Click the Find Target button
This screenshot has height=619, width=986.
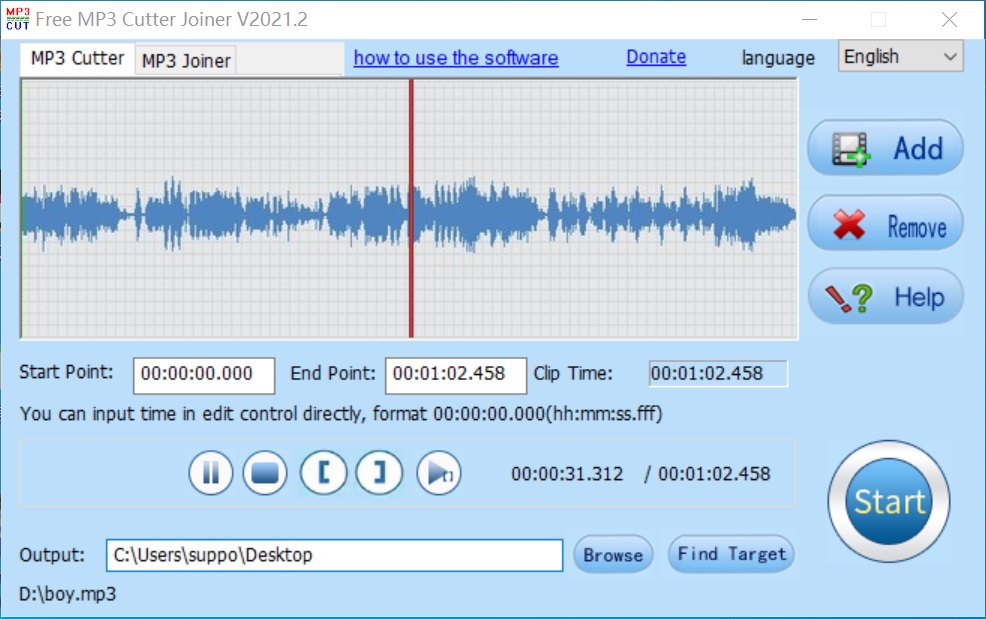(x=730, y=554)
